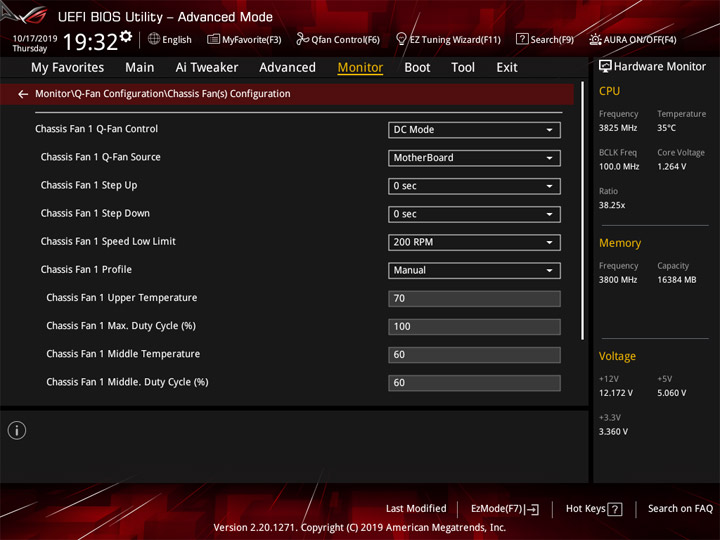This screenshot has width=720, height=540.
Task: Switch to the Main tab
Action: point(140,68)
